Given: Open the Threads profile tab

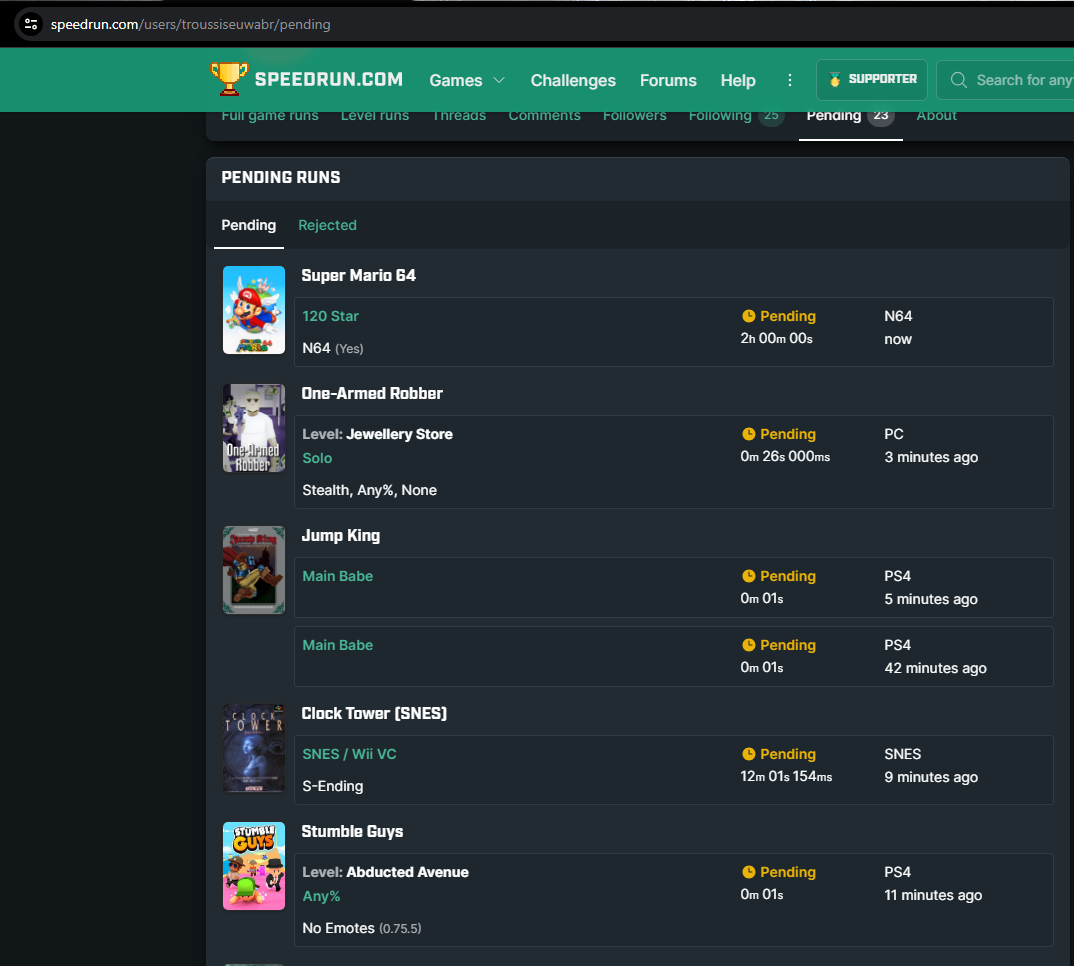Looking at the screenshot, I should tap(459, 116).
